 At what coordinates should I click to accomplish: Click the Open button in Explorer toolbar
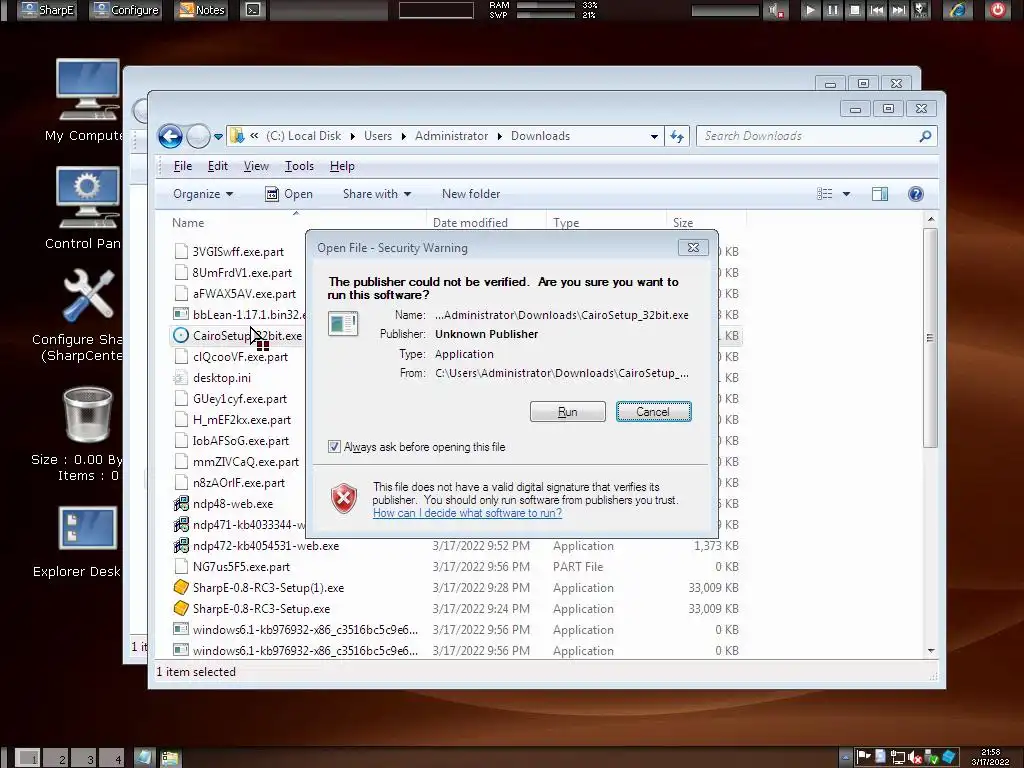(x=289, y=194)
